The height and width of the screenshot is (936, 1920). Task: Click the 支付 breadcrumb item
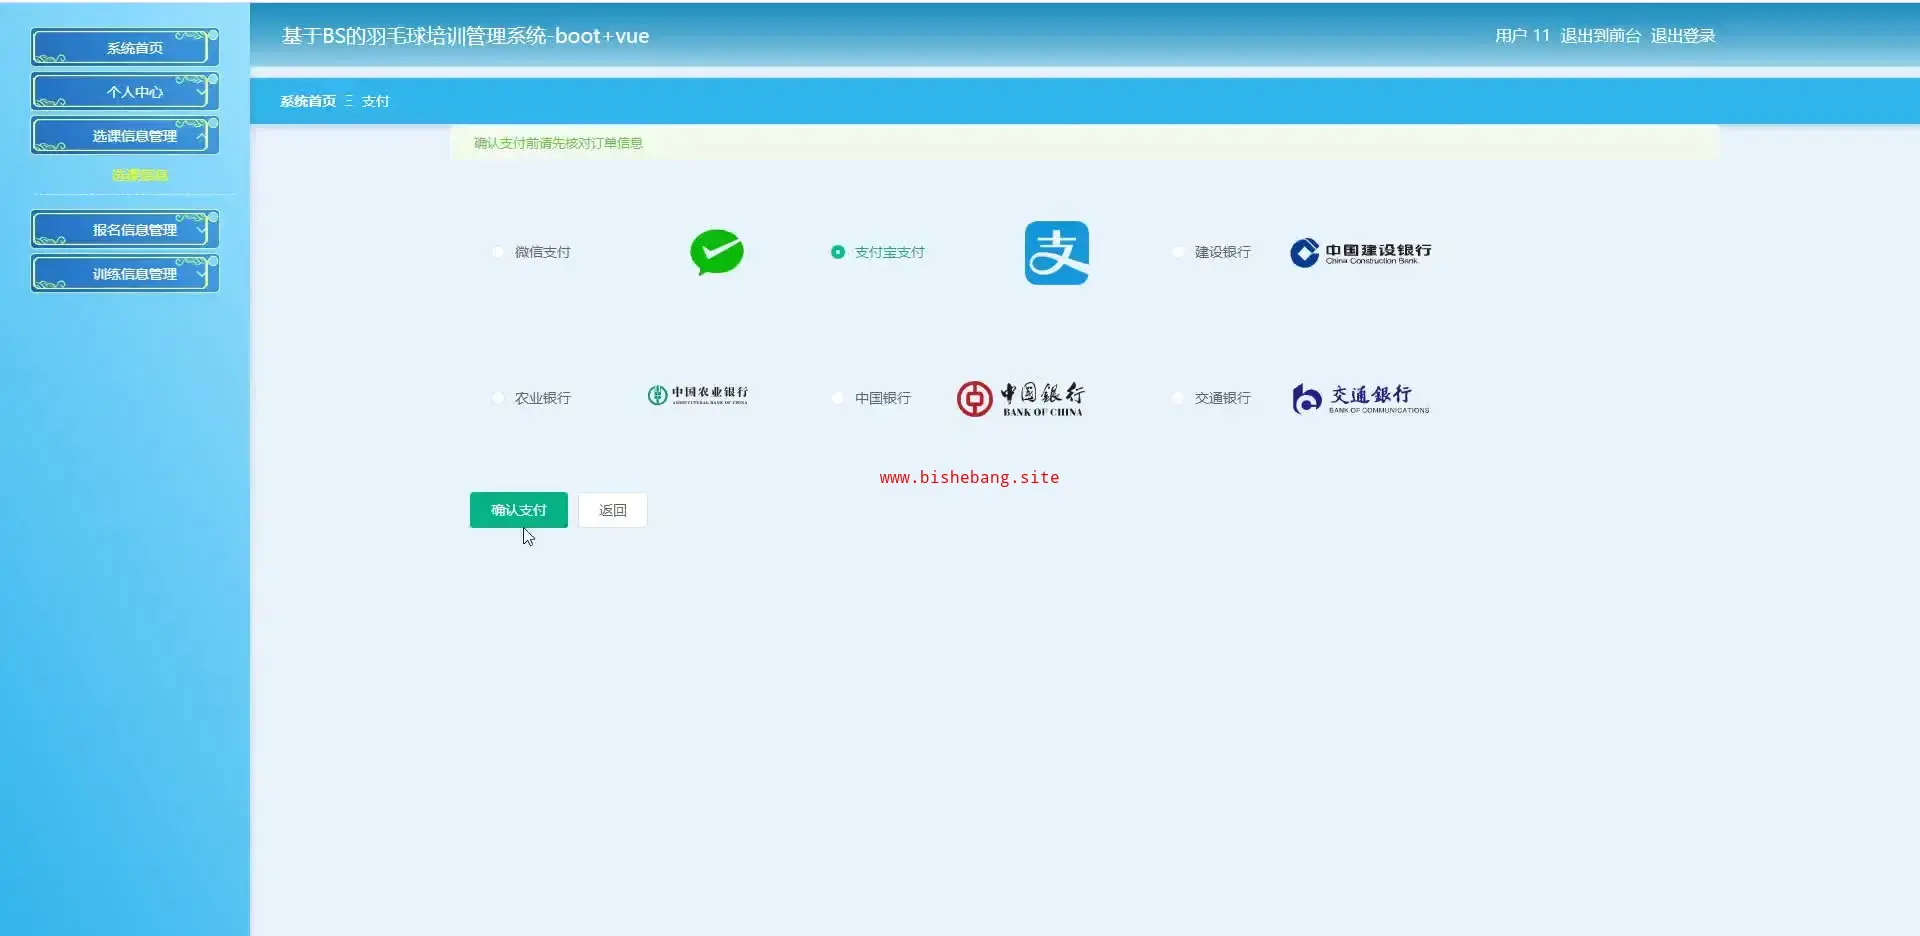pyautogui.click(x=375, y=101)
